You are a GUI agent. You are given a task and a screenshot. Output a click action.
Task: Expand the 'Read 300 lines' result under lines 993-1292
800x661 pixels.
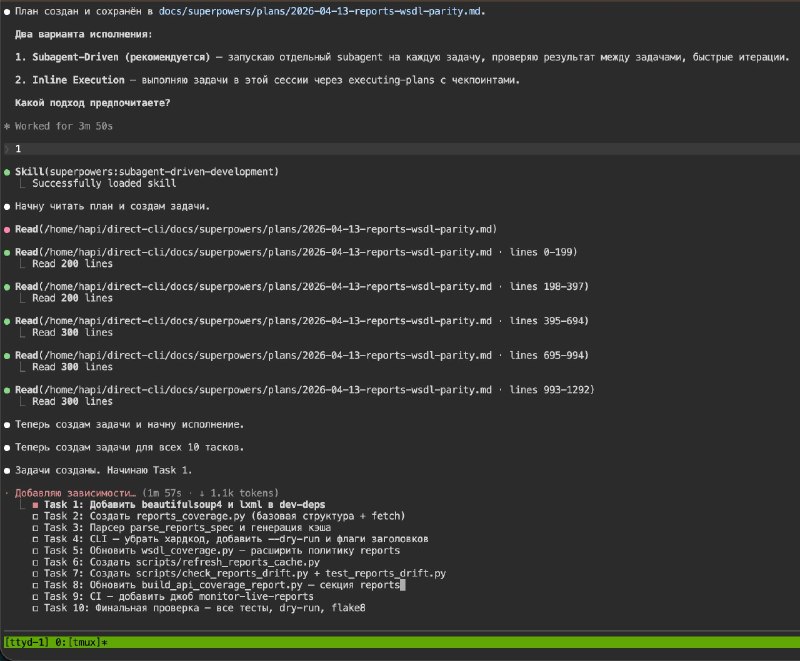pos(72,401)
